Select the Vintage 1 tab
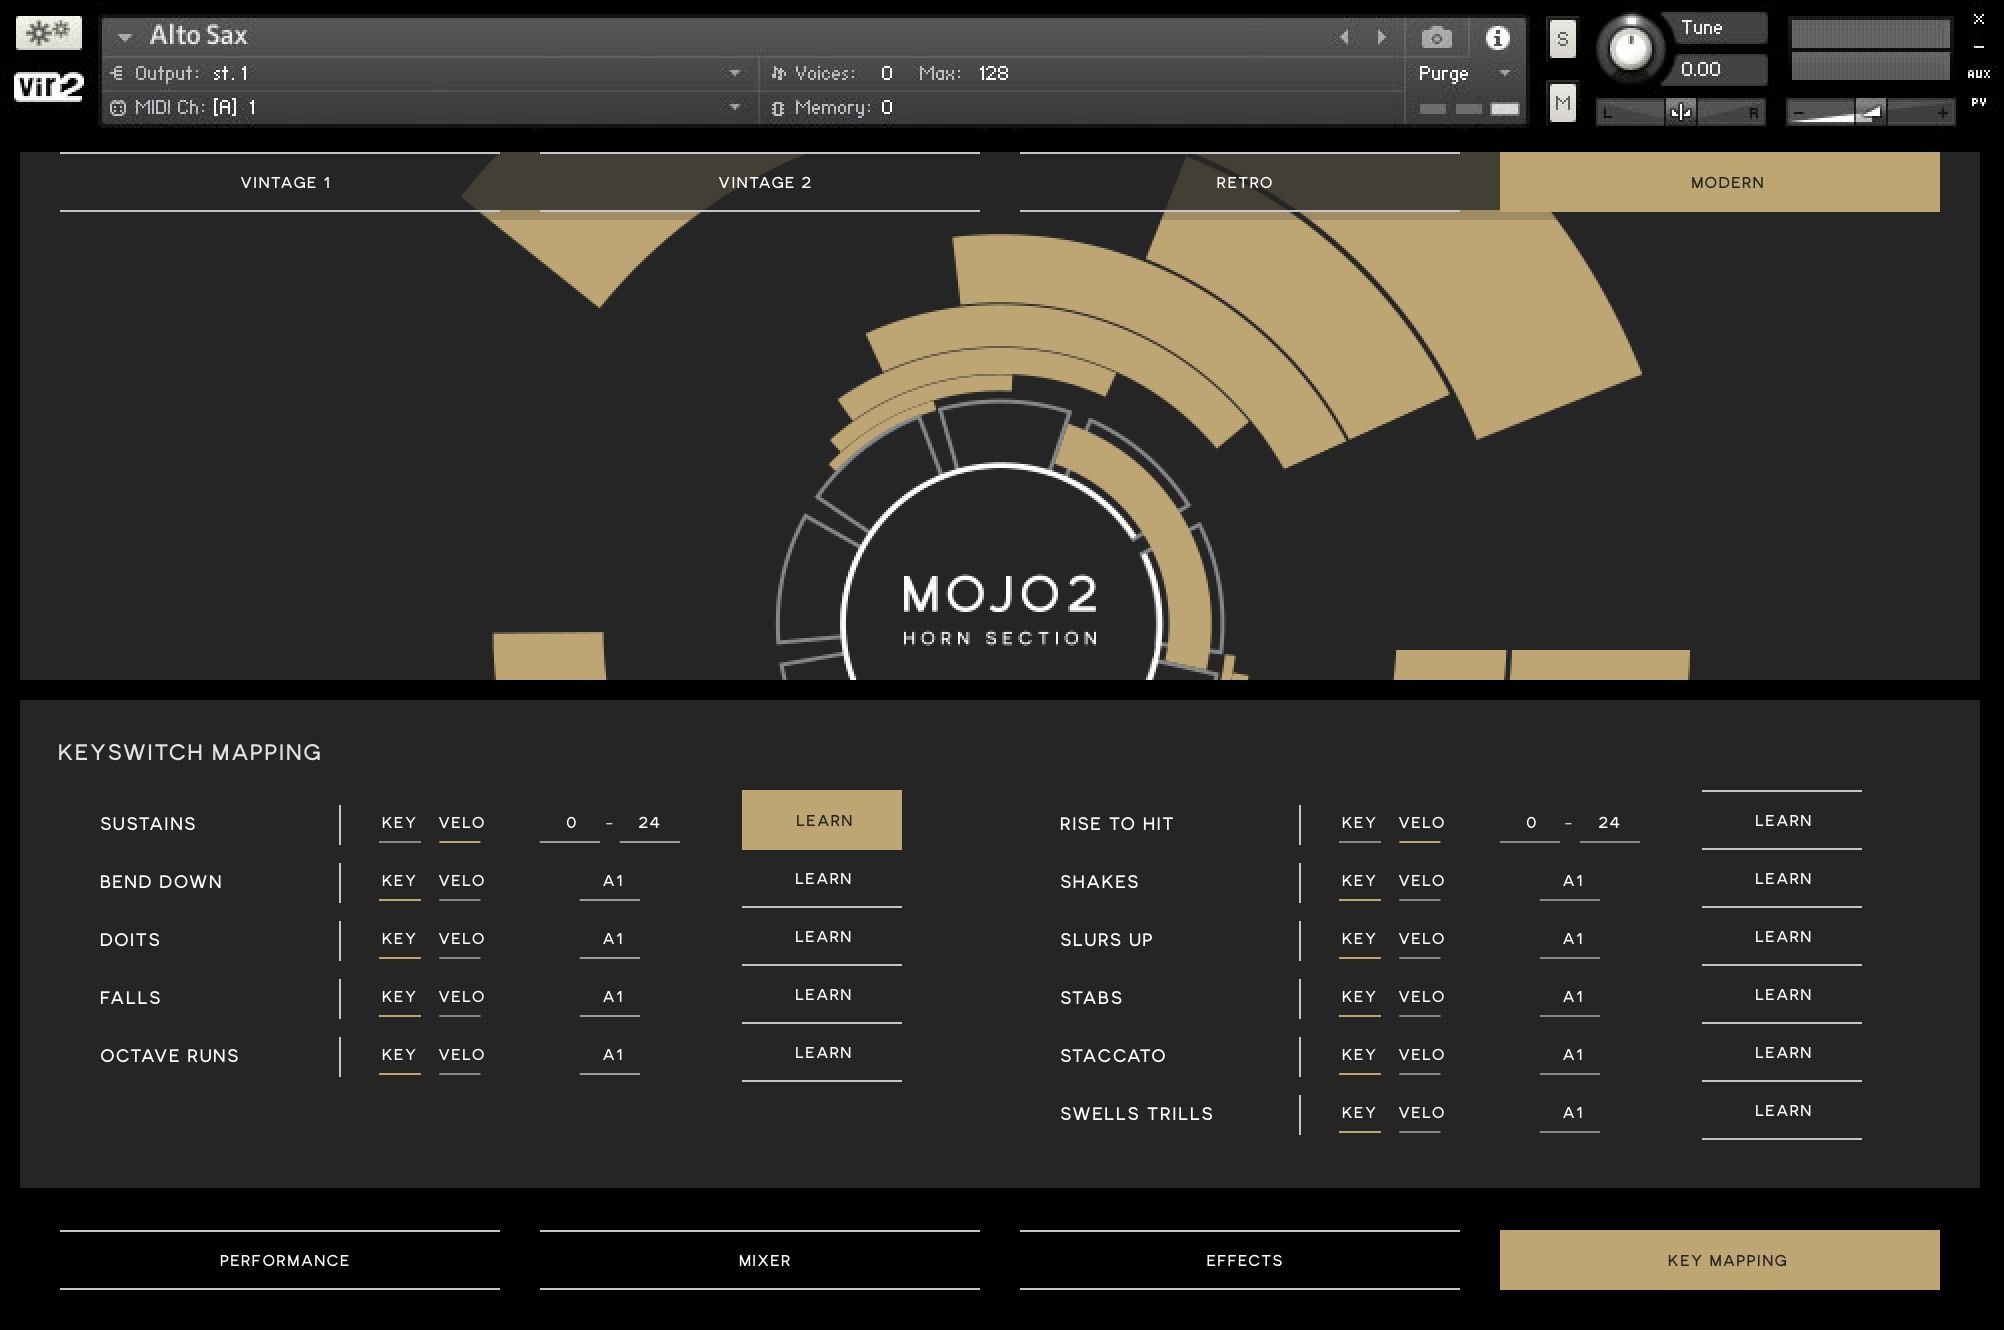 [280, 182]
